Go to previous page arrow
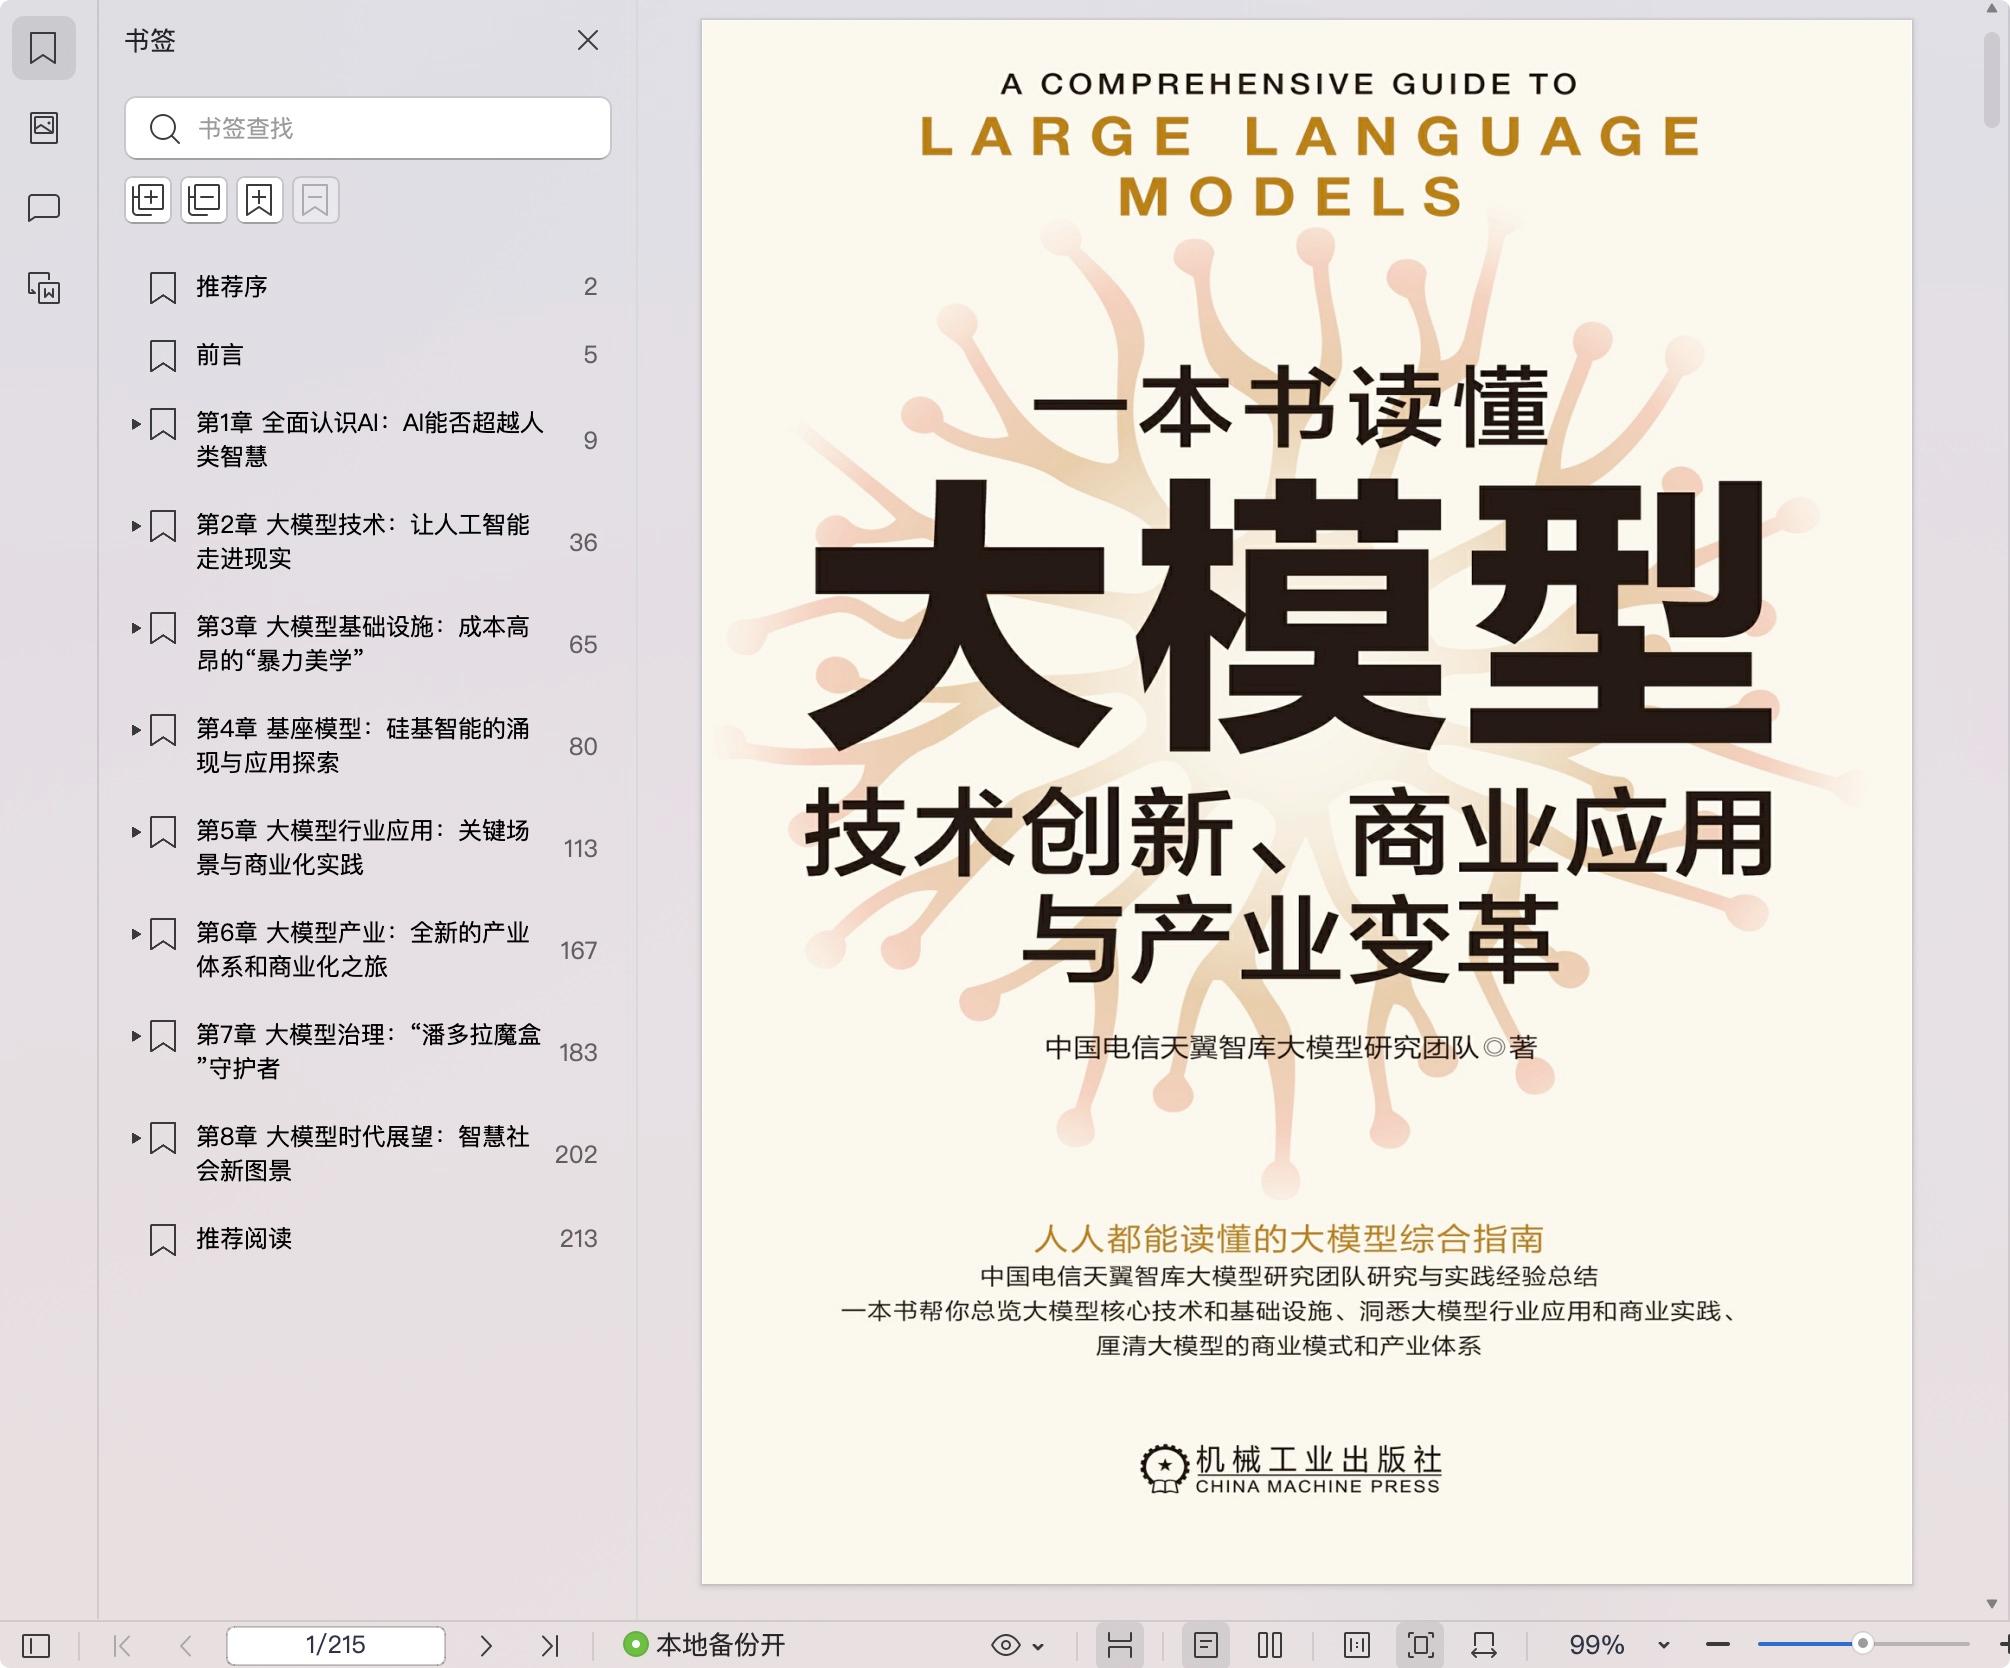This screenshot has width=2010, height=1668. pos(186,1645)
